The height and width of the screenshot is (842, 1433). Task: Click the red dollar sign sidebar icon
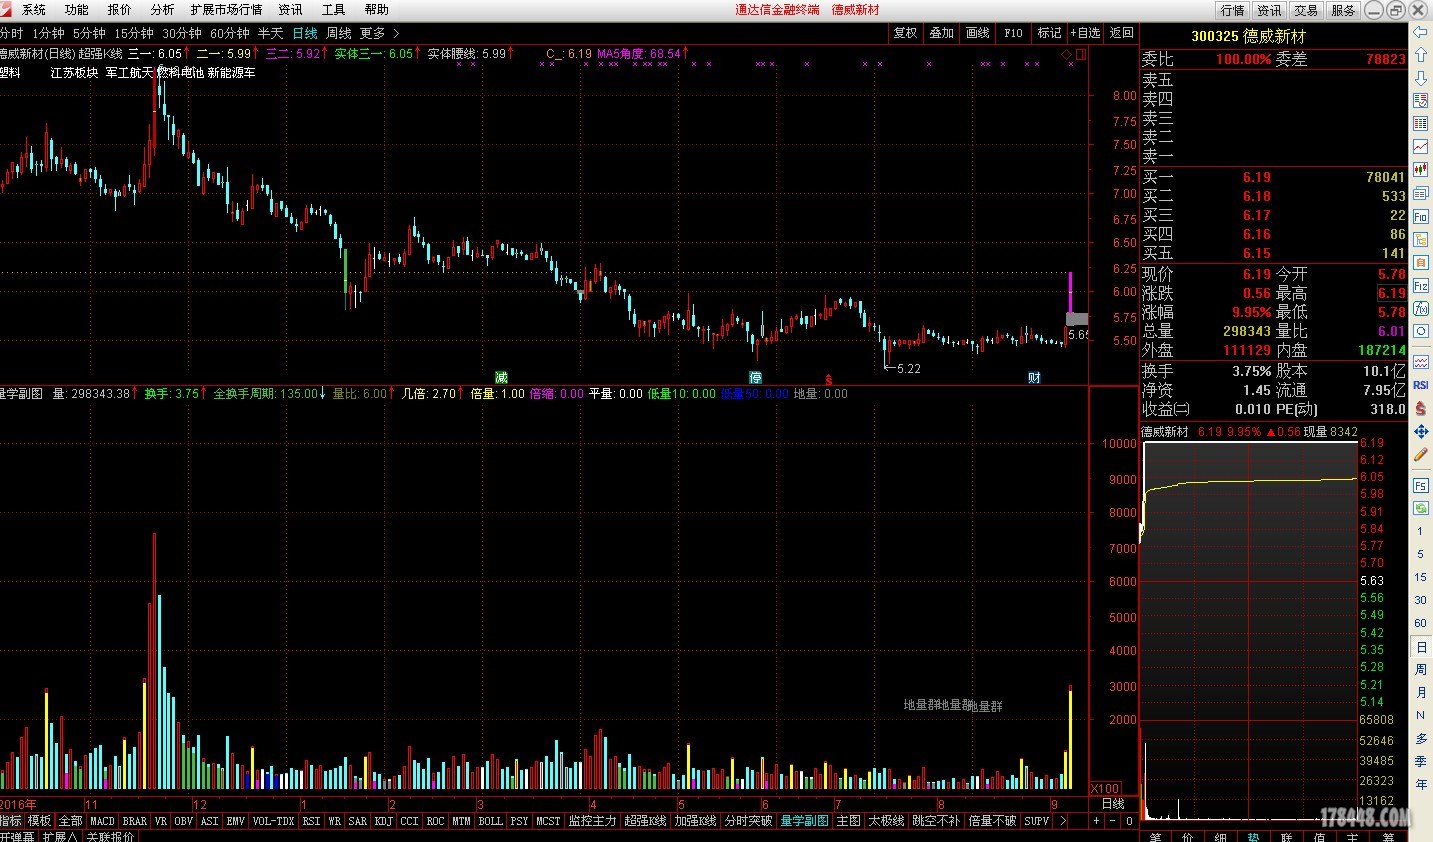[1421, 408]
